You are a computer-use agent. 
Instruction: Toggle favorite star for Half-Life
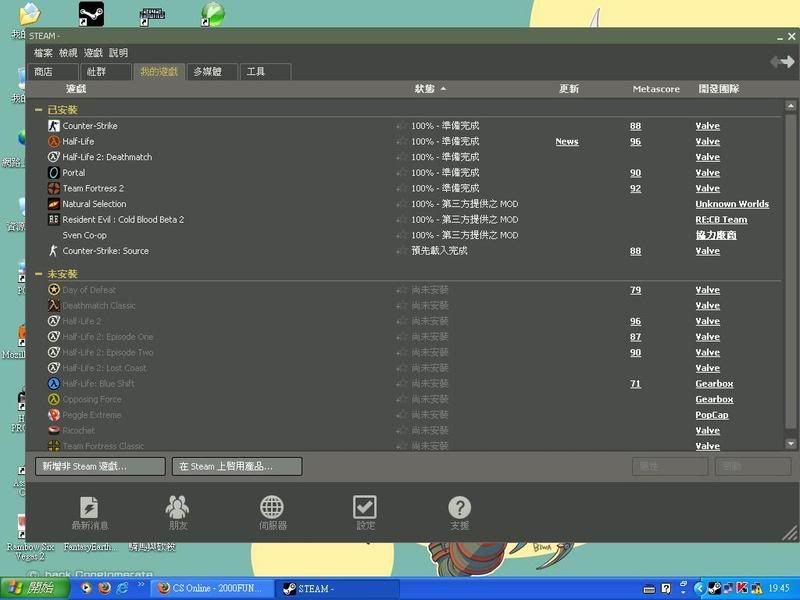click(401, 142)
